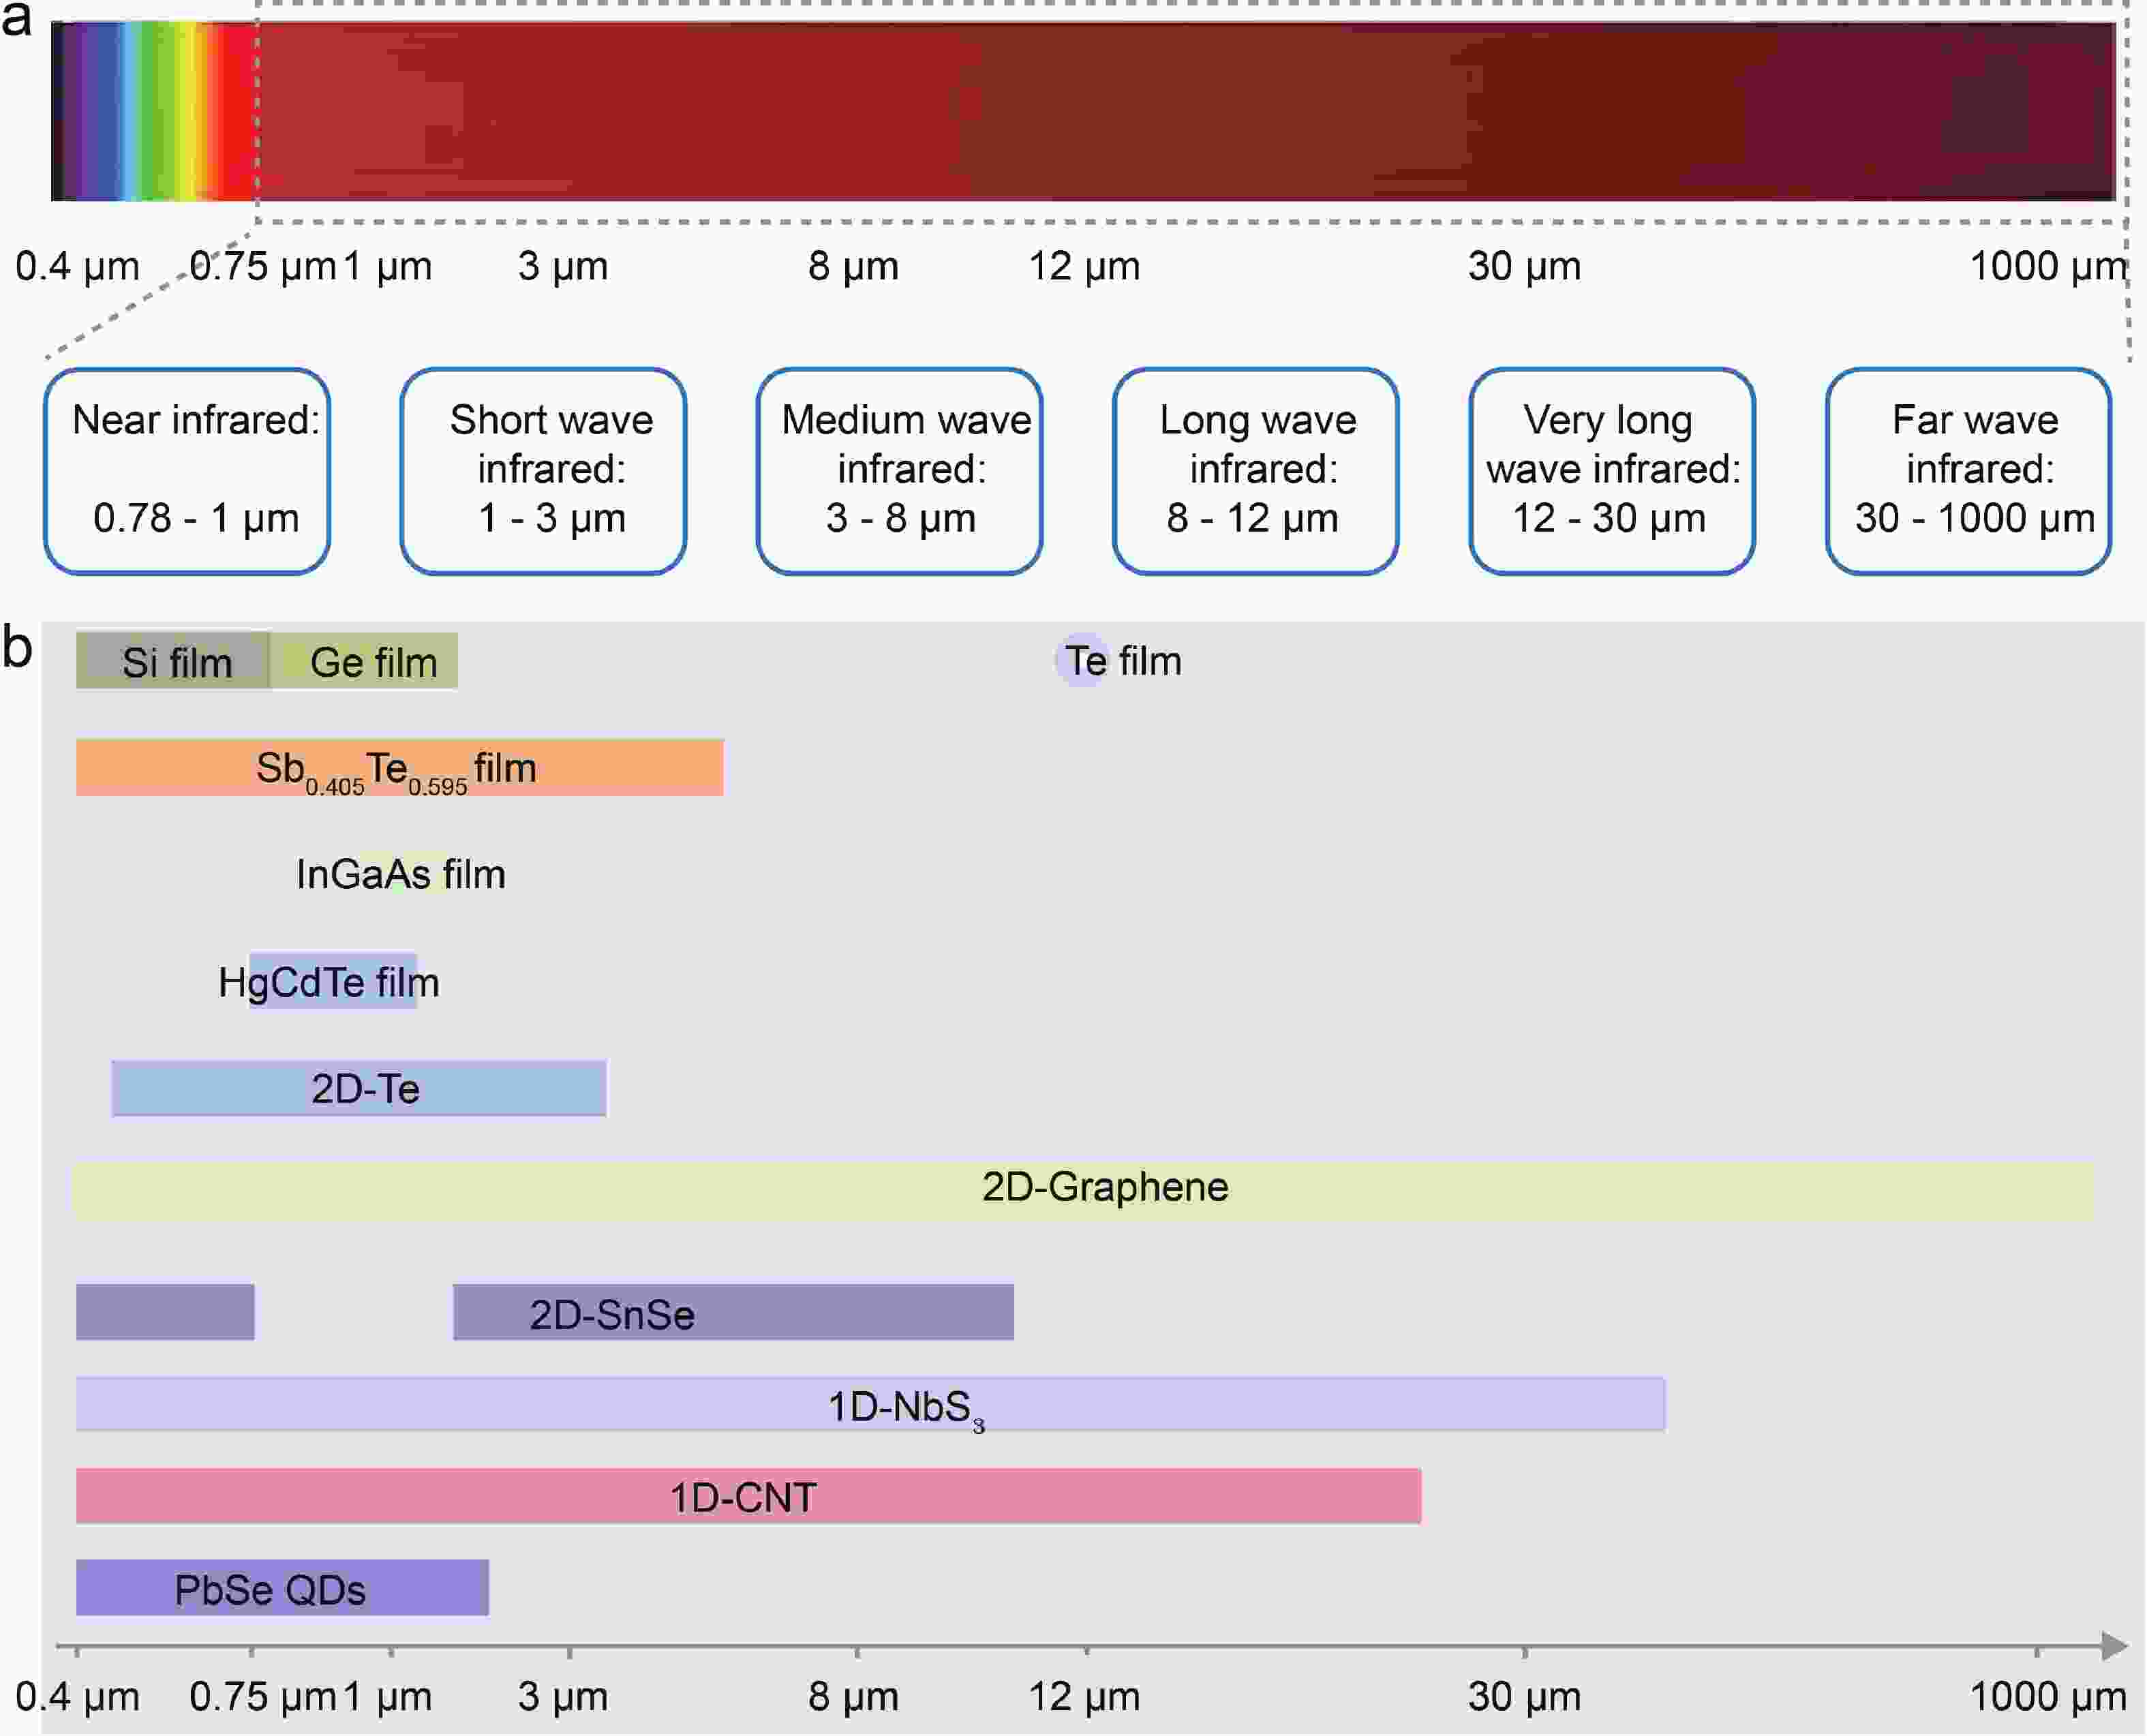Click the arrowhead at axis end
Viewport: 2147px width, 1736px height.
(x=2112, y=1646)
